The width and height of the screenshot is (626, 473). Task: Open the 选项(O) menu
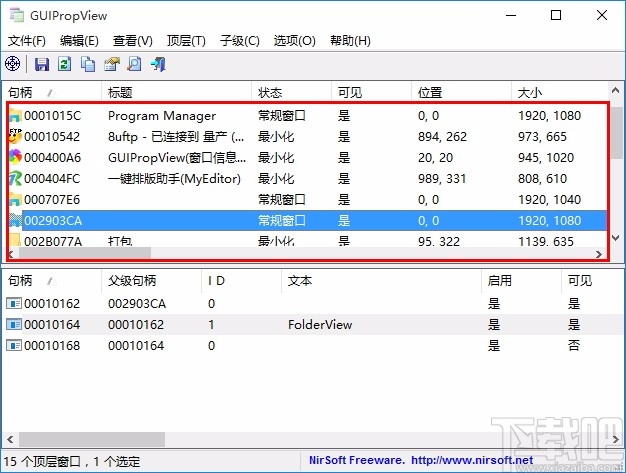point(294,41)
